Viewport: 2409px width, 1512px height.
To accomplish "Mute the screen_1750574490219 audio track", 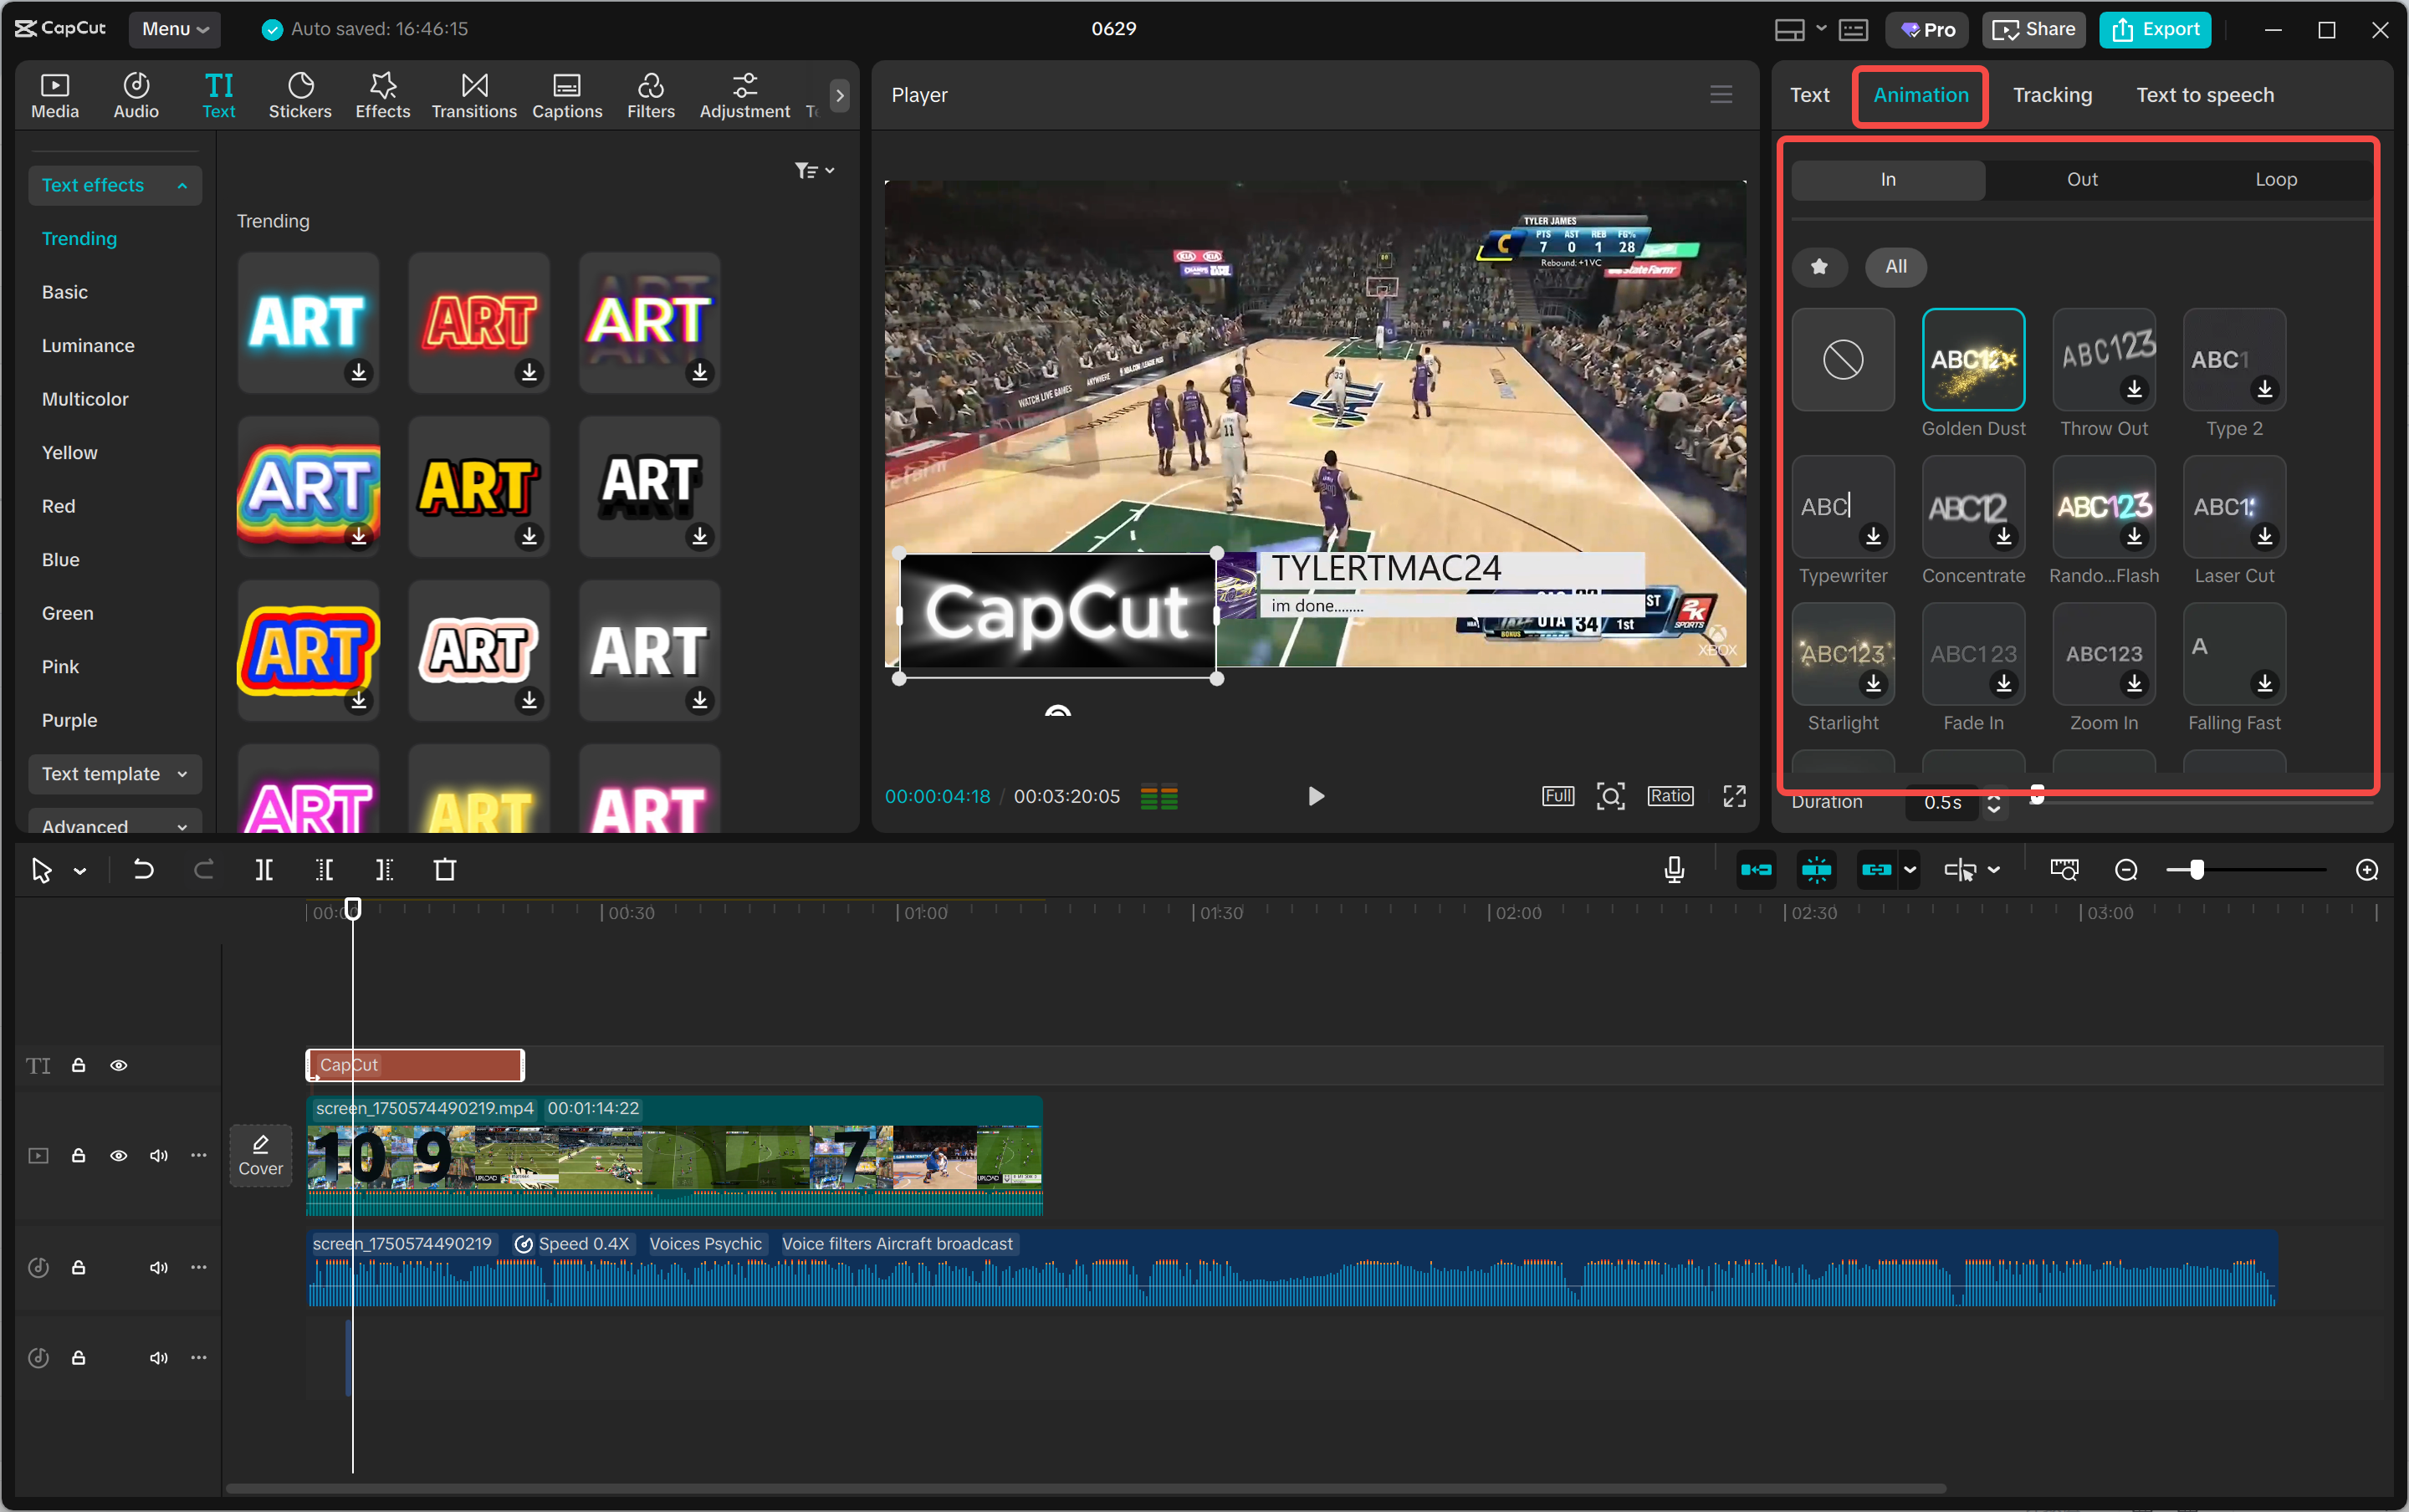I will pyautogui.click(x=157, y=1267).
